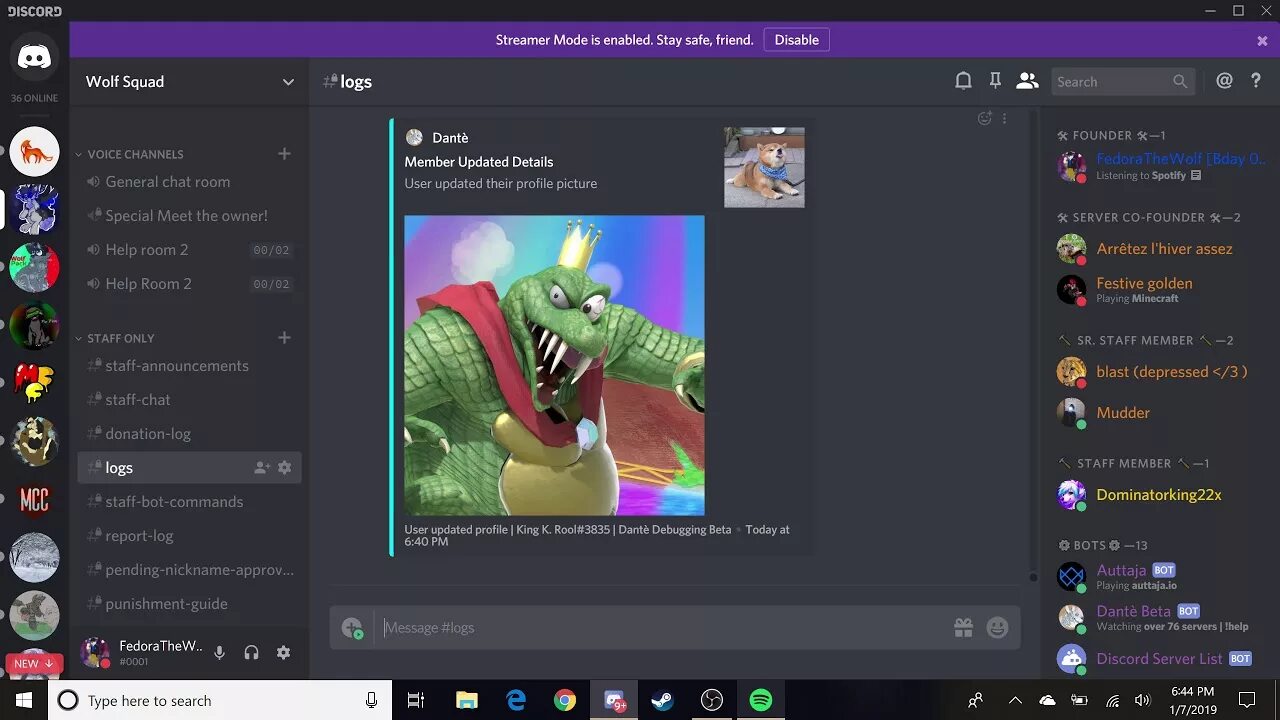Open the volume icon in system tray
This screenshot has width=1280, height=720.
pyautogui.click(x=1143, y=700)
